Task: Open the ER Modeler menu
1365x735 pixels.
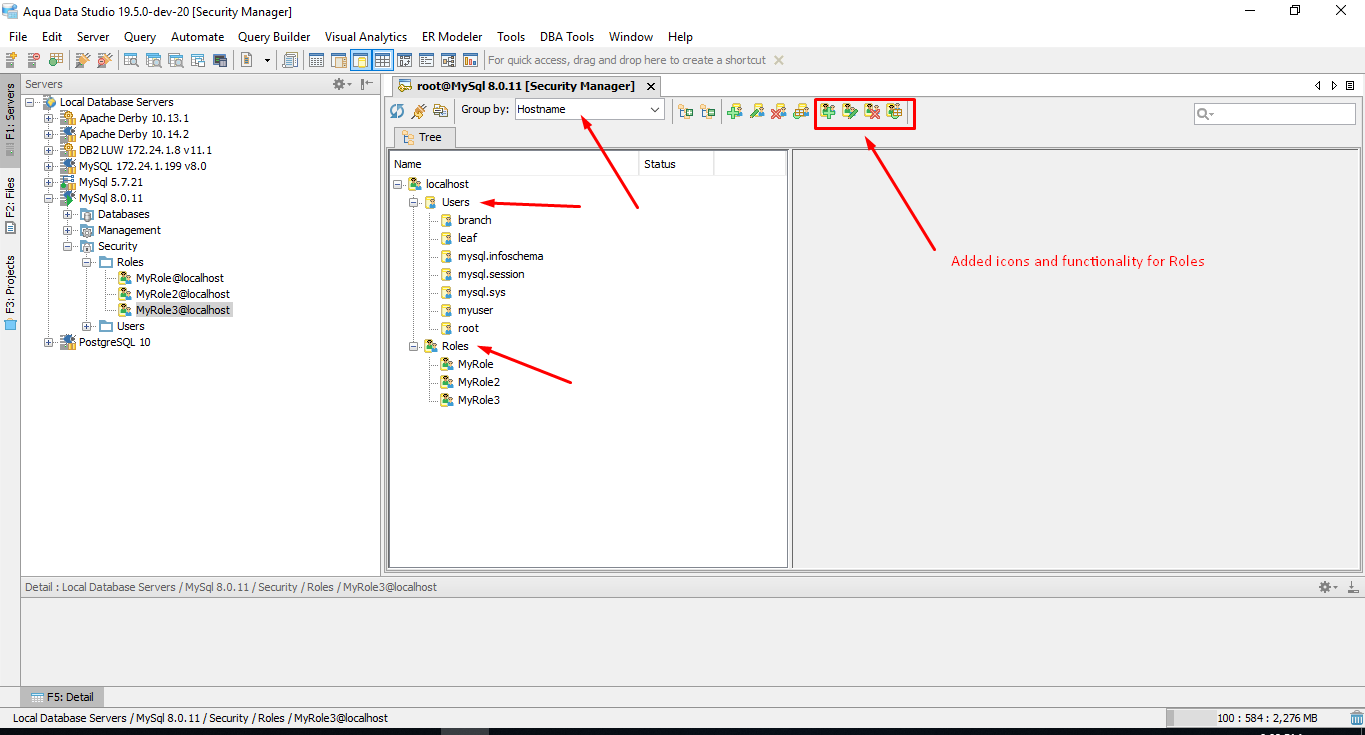Action: pyautogui.click(x=452, y=36)
